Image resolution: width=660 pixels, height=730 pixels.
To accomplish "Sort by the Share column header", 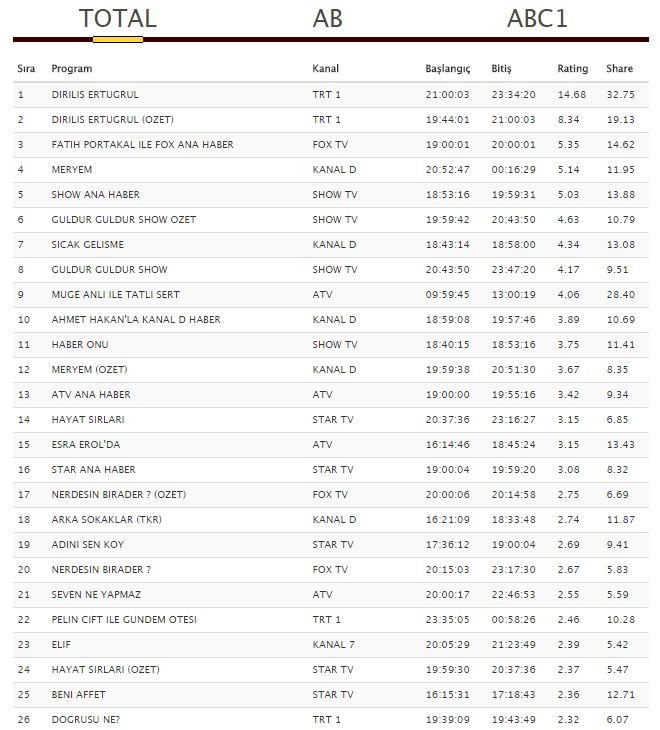I will coord(619,69).
